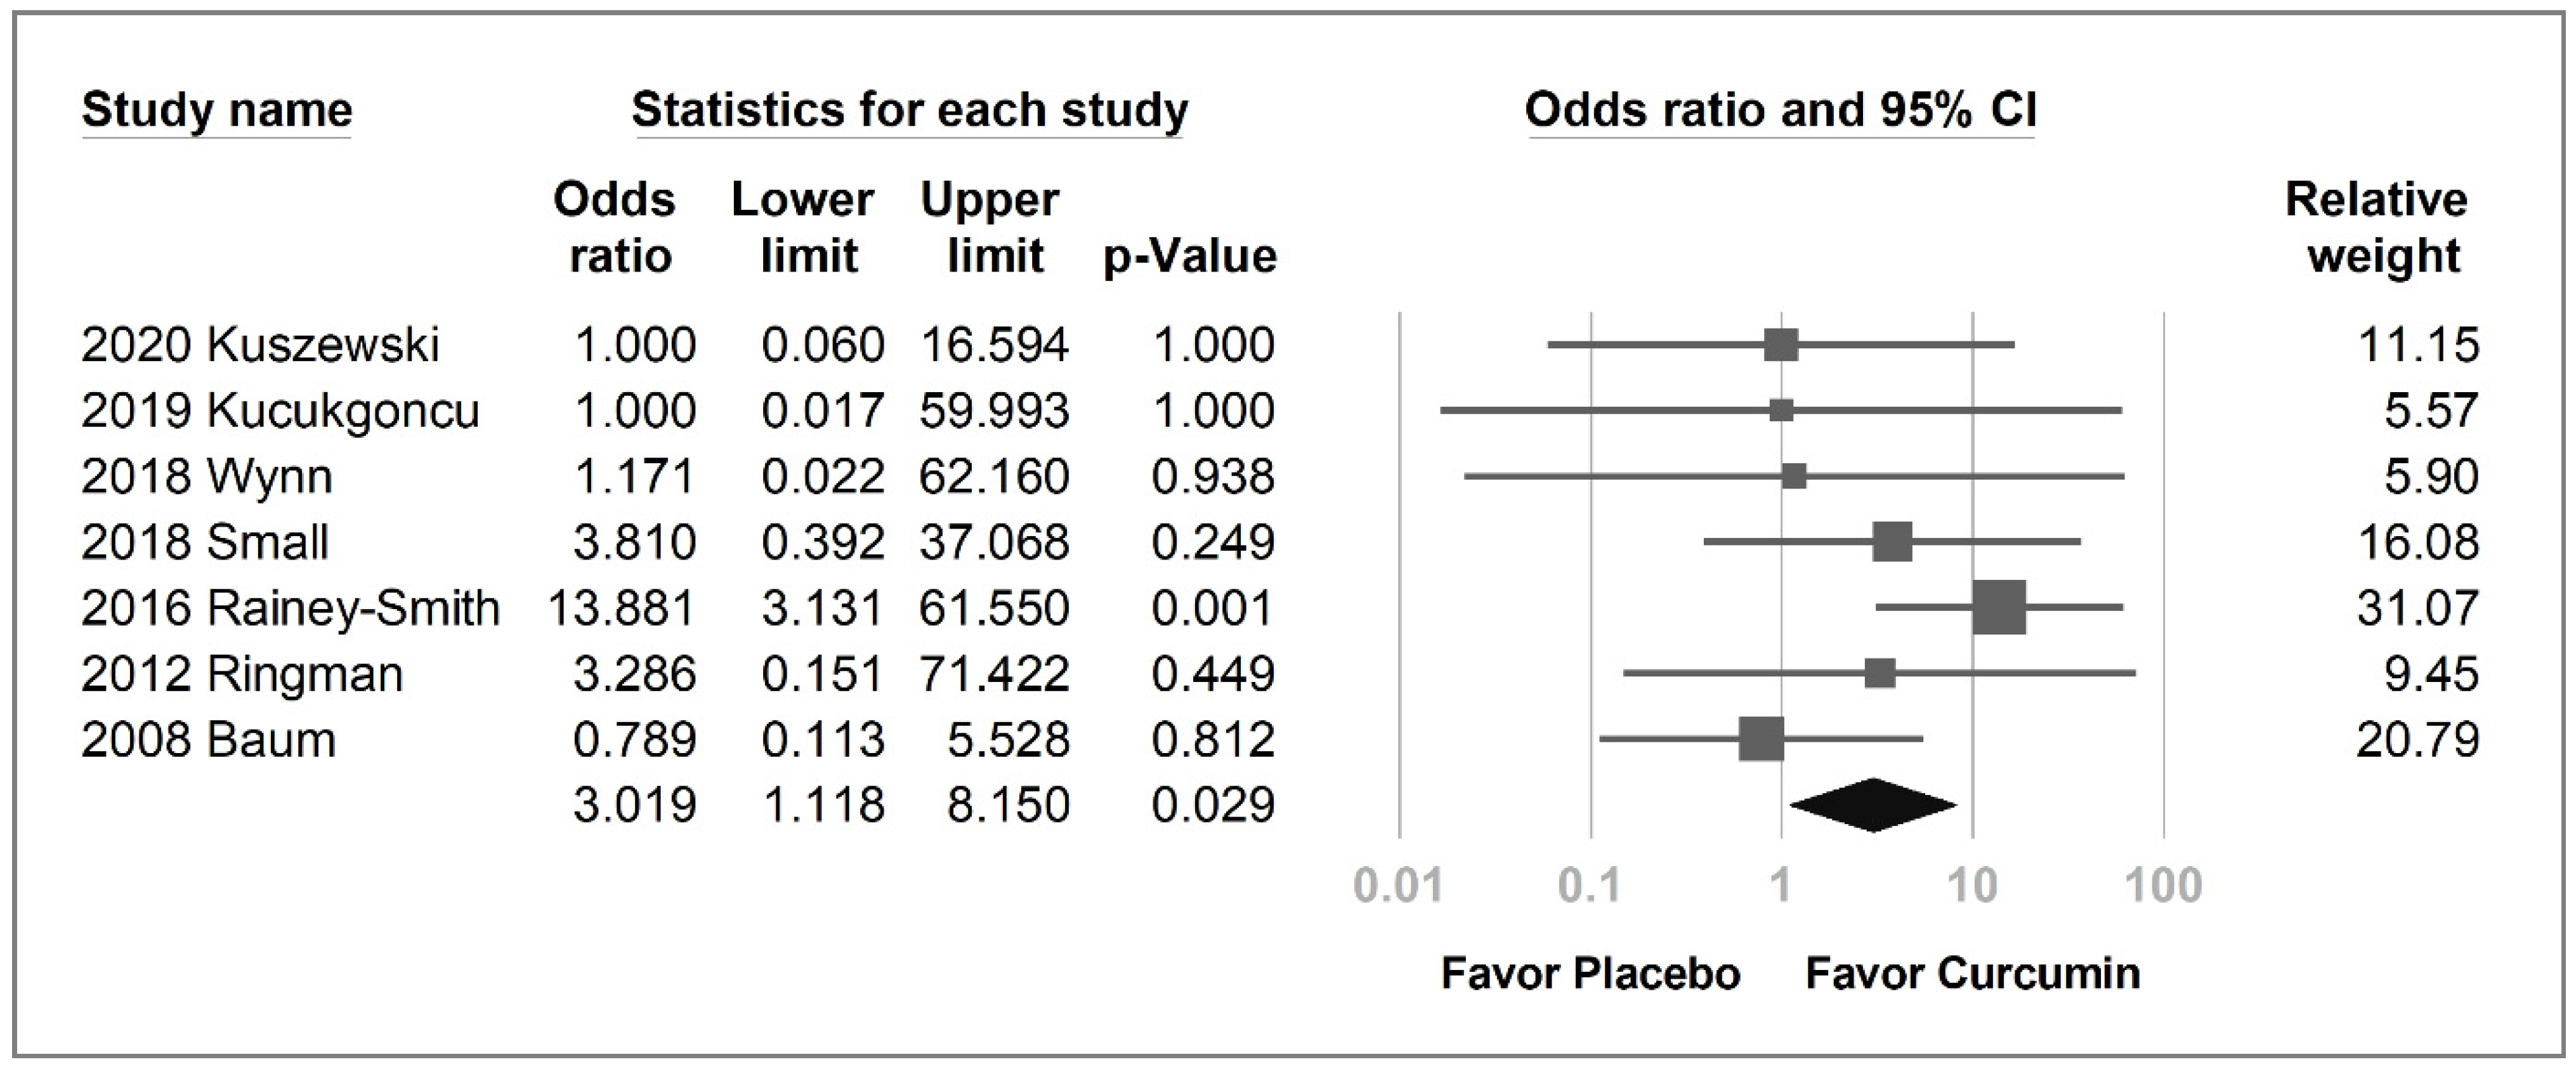Click the Rainey-Smith square marker in the plot
Image resolution: width=2576 pixels, height=1076 pixels.
coord(1999,607)
